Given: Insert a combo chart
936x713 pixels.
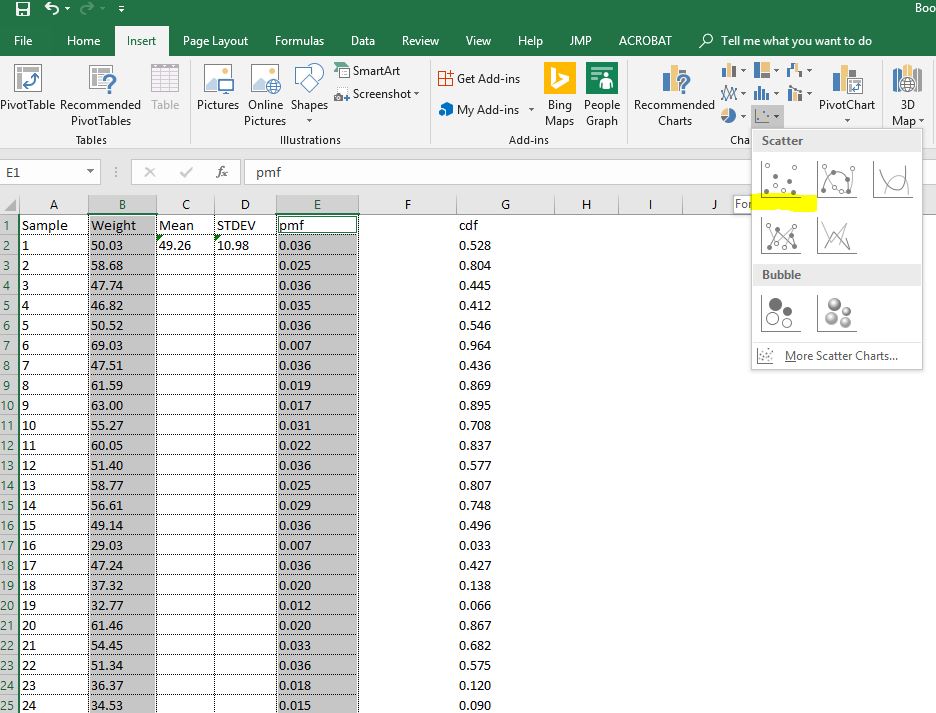Looking at the screenshot, I should [x=799, y=93].
